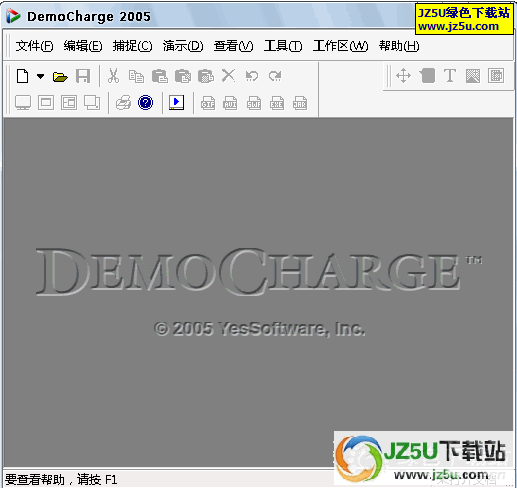Play the demo with the blue play icon
The height and width of the screenshot is (488, 517).
click(176, 102)
